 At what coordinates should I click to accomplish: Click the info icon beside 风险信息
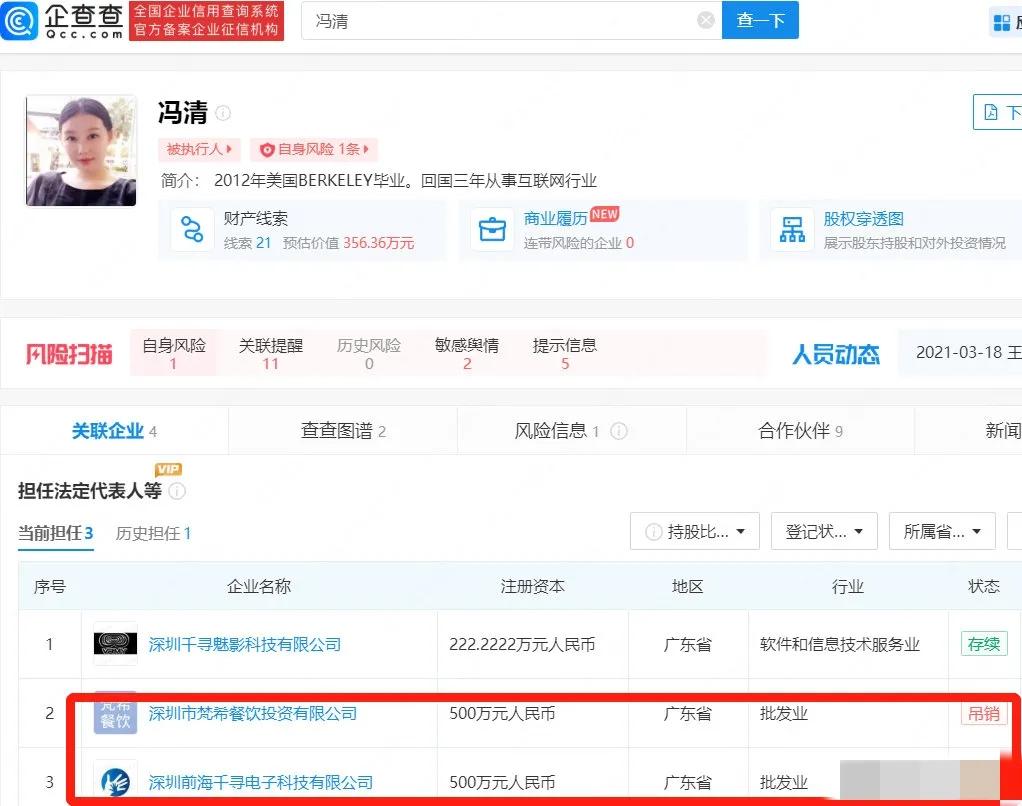click(x=619, y=431)
